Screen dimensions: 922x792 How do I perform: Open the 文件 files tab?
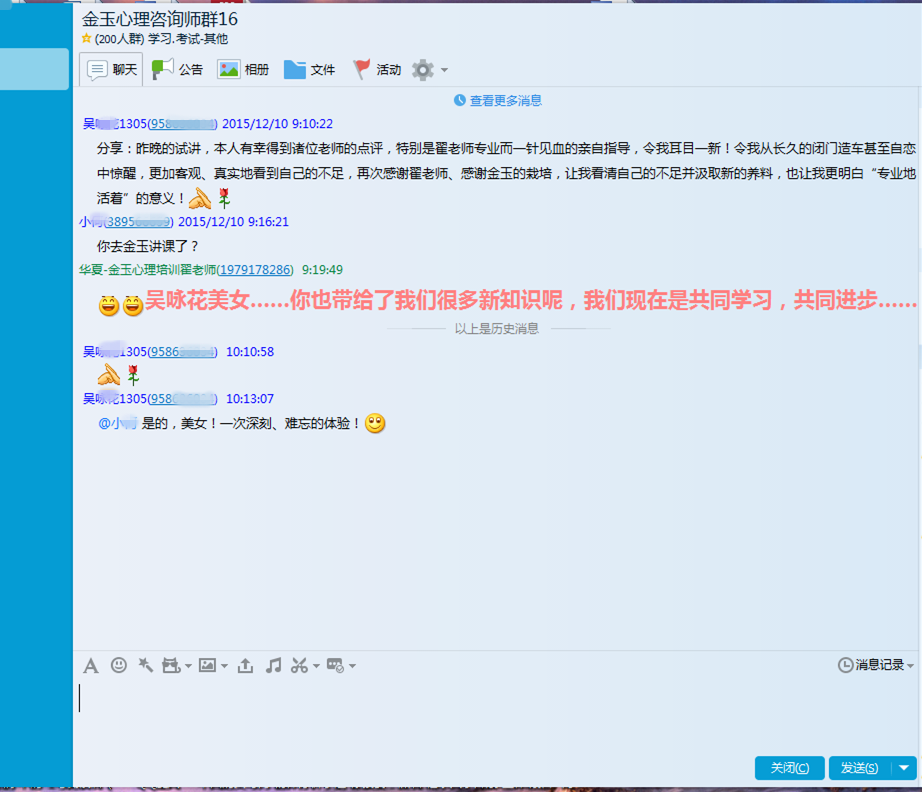(x=310, y=69)
